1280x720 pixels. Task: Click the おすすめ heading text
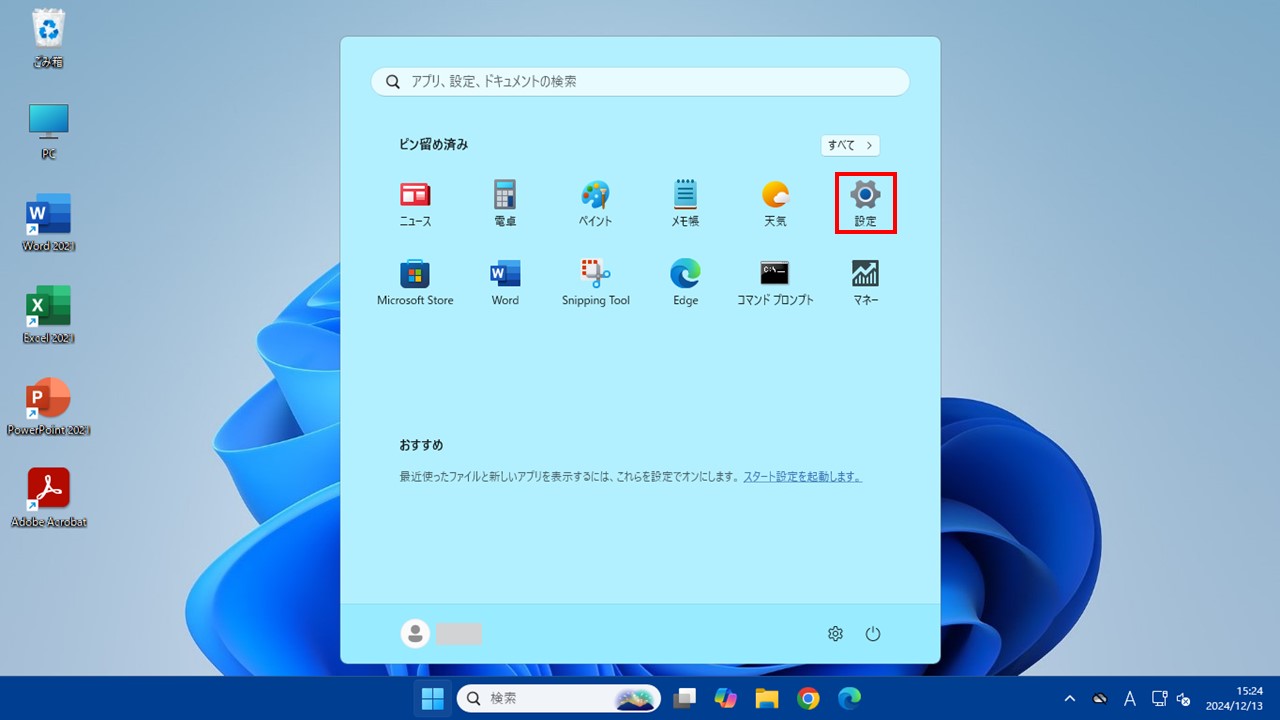(x=421, y=445)
